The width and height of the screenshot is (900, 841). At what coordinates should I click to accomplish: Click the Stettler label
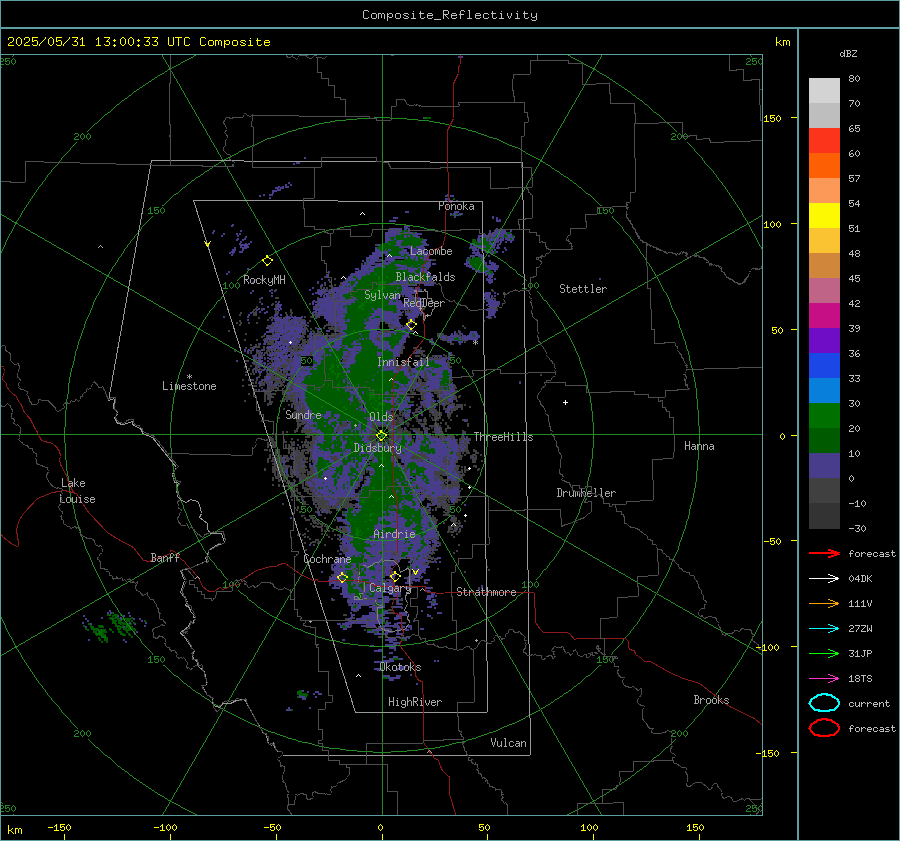click(x=583, y=289)
